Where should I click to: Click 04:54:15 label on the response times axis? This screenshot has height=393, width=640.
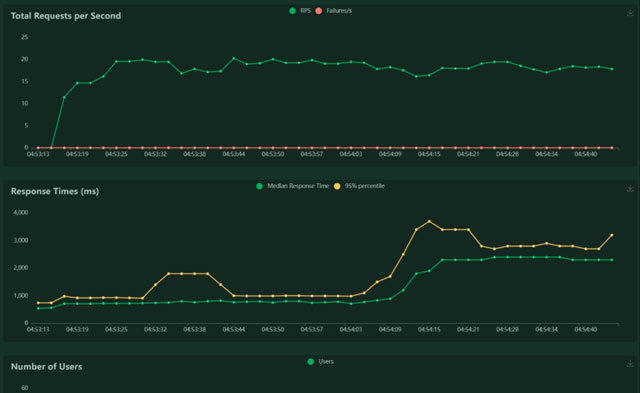(x=429, y=329)
